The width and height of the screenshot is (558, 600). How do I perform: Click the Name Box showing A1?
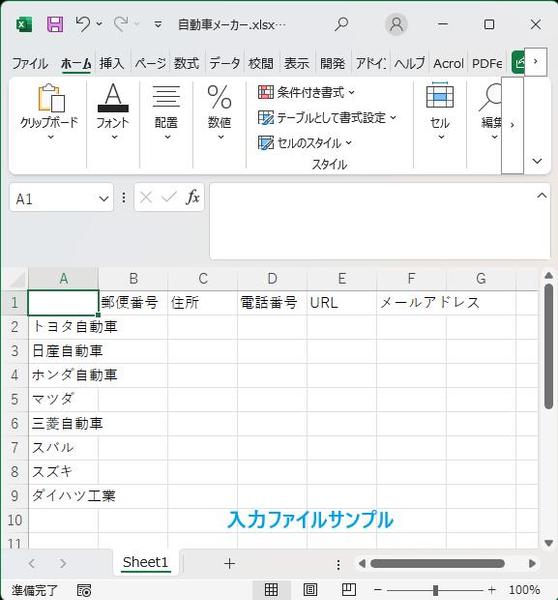54,198
